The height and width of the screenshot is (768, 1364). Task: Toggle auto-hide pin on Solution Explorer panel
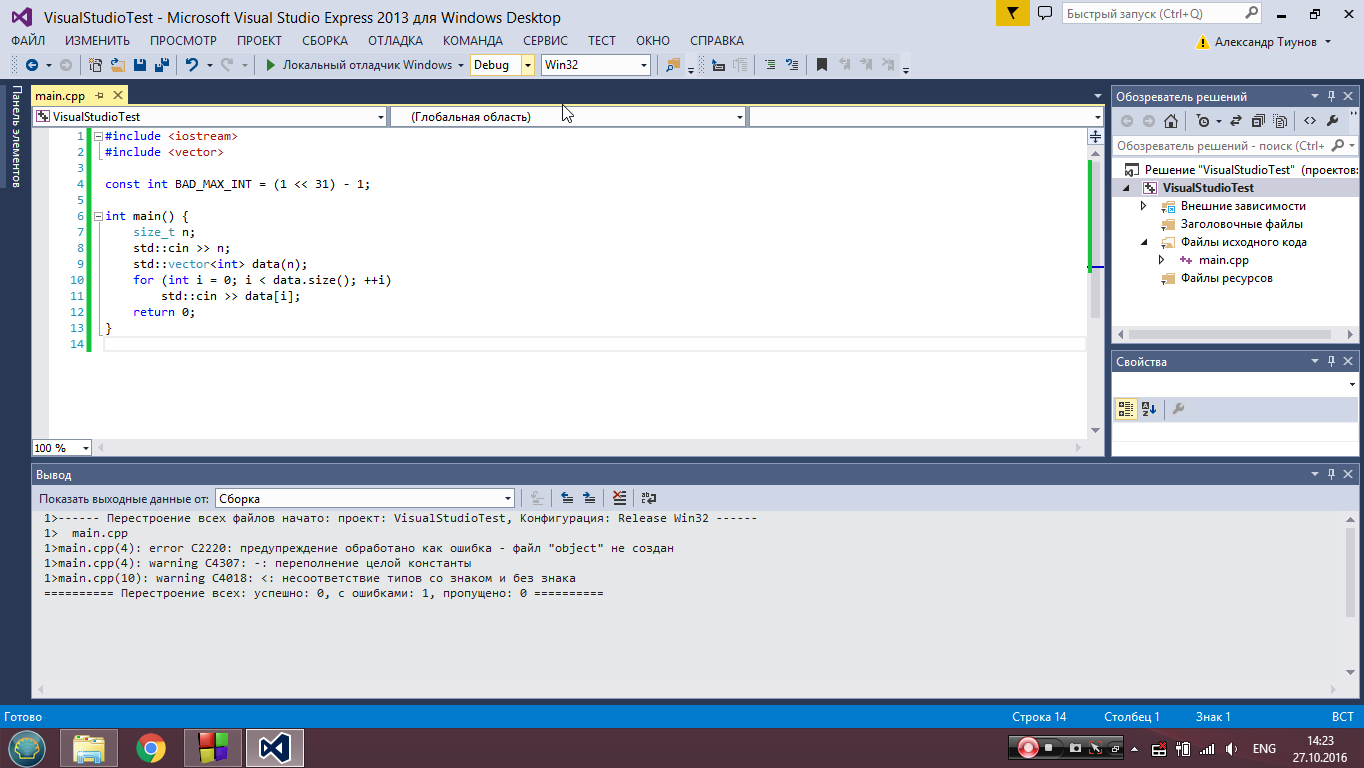click(1331, 97)
